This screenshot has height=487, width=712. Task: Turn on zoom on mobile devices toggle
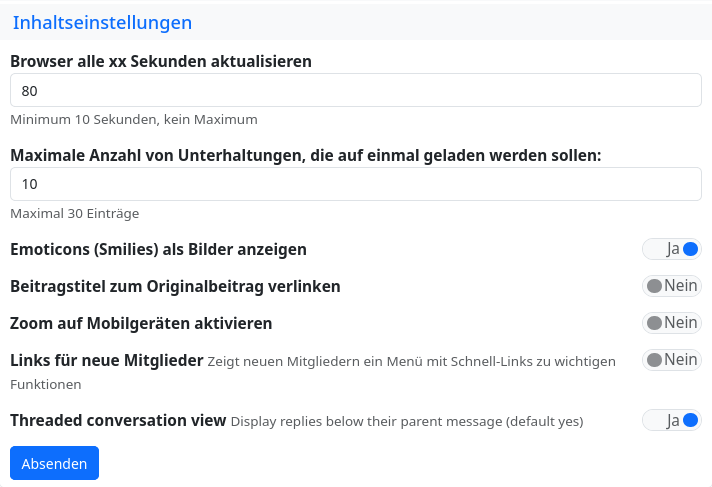(x=672, y=323)
